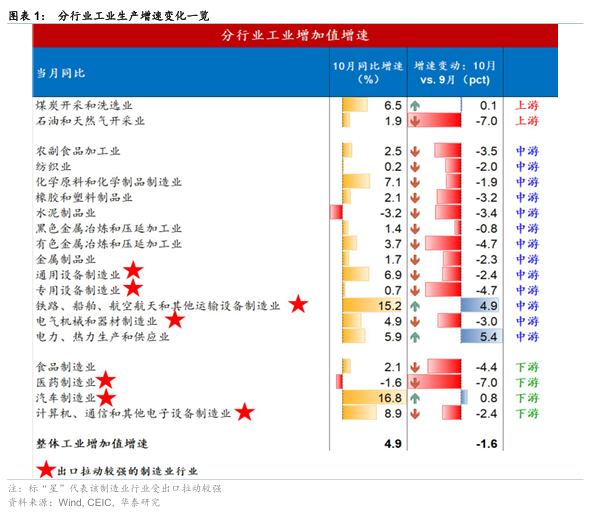Click the orange bar for 汽车制造业 16.8
This screenshot has height=513, width=591.
coord(374,398)
